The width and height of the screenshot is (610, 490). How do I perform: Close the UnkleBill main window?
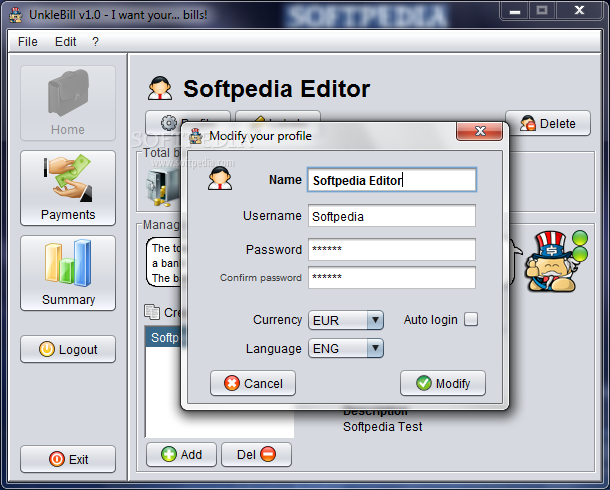579,11
